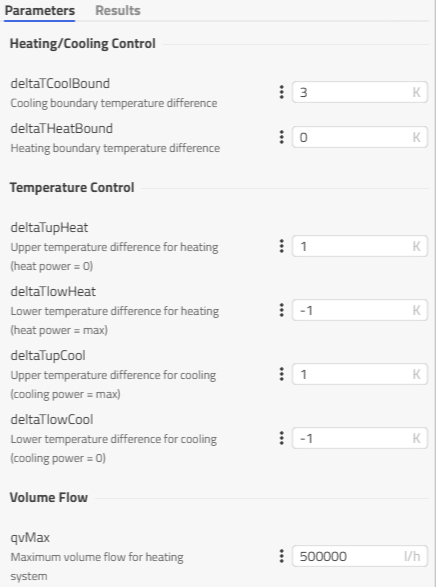
Task: Edit the deltaTupCool value field
Action: point(360,374)
